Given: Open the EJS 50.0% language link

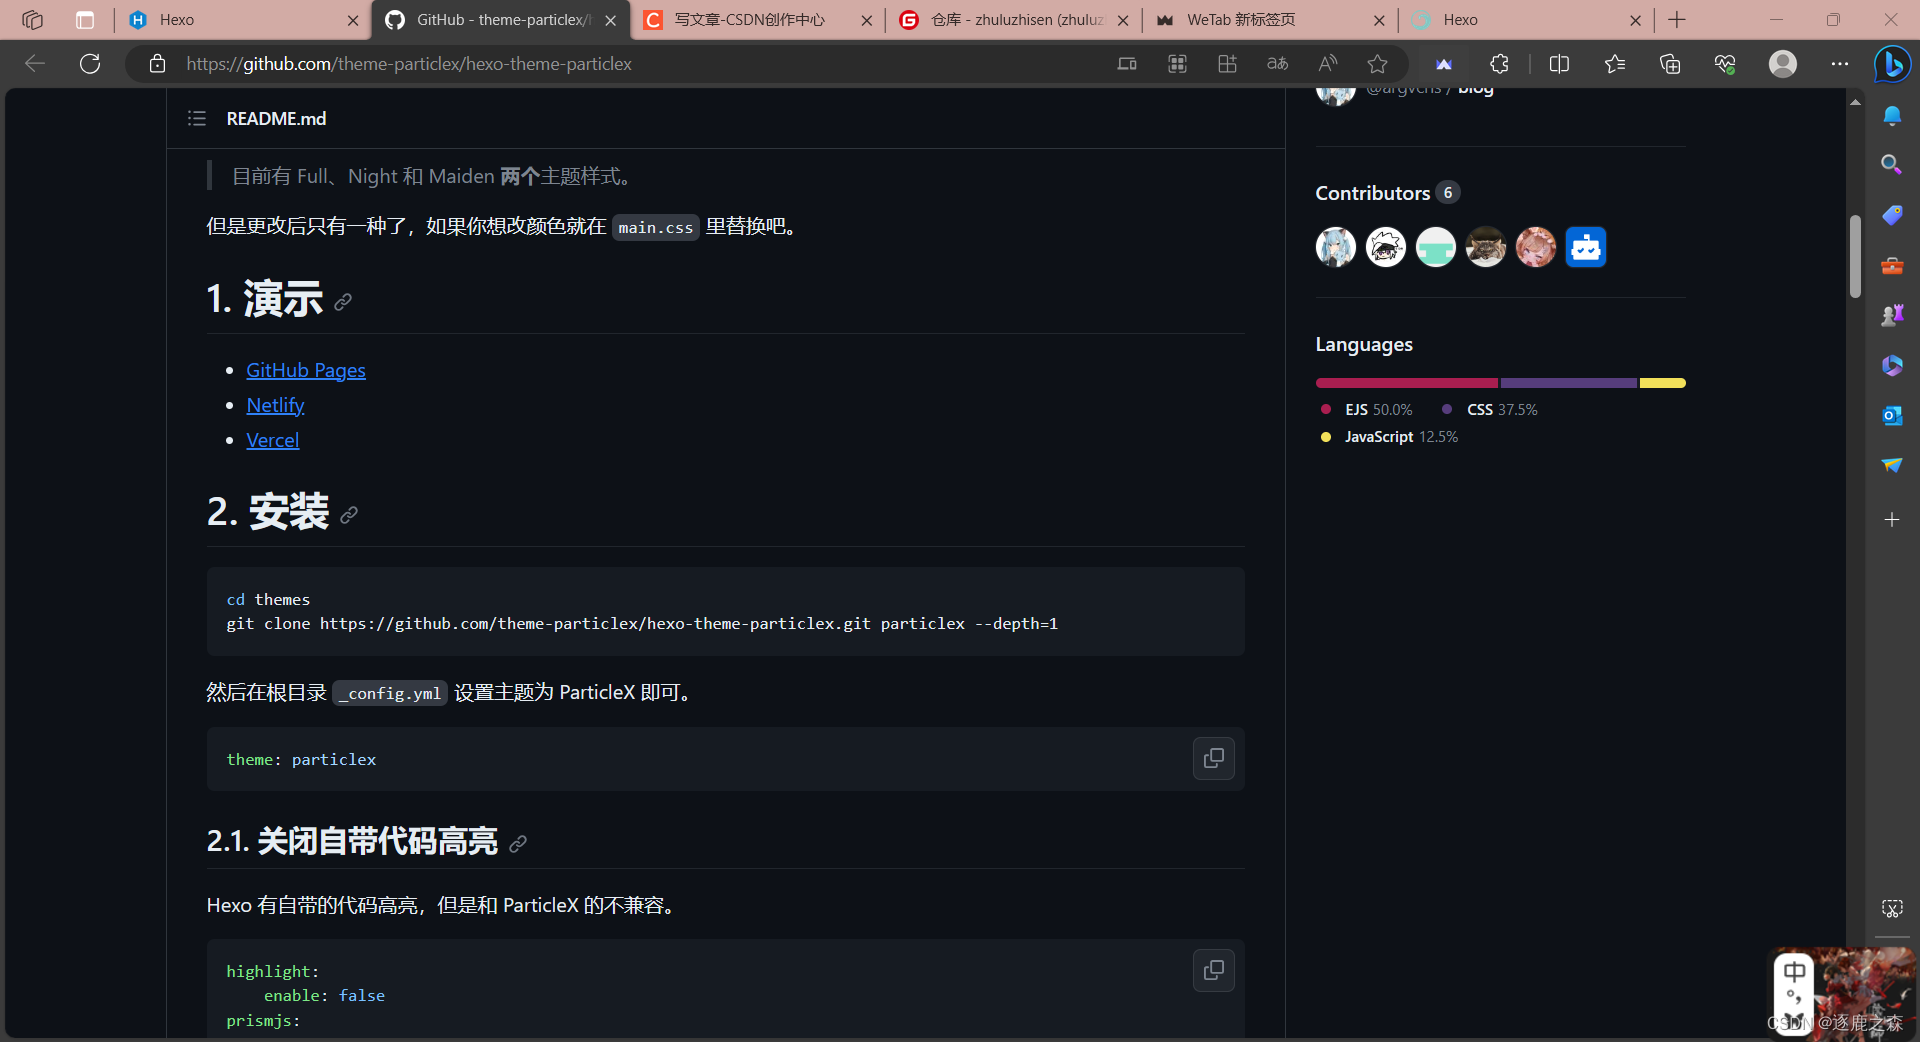Looking at the screenshot, I should [1367, 410].
